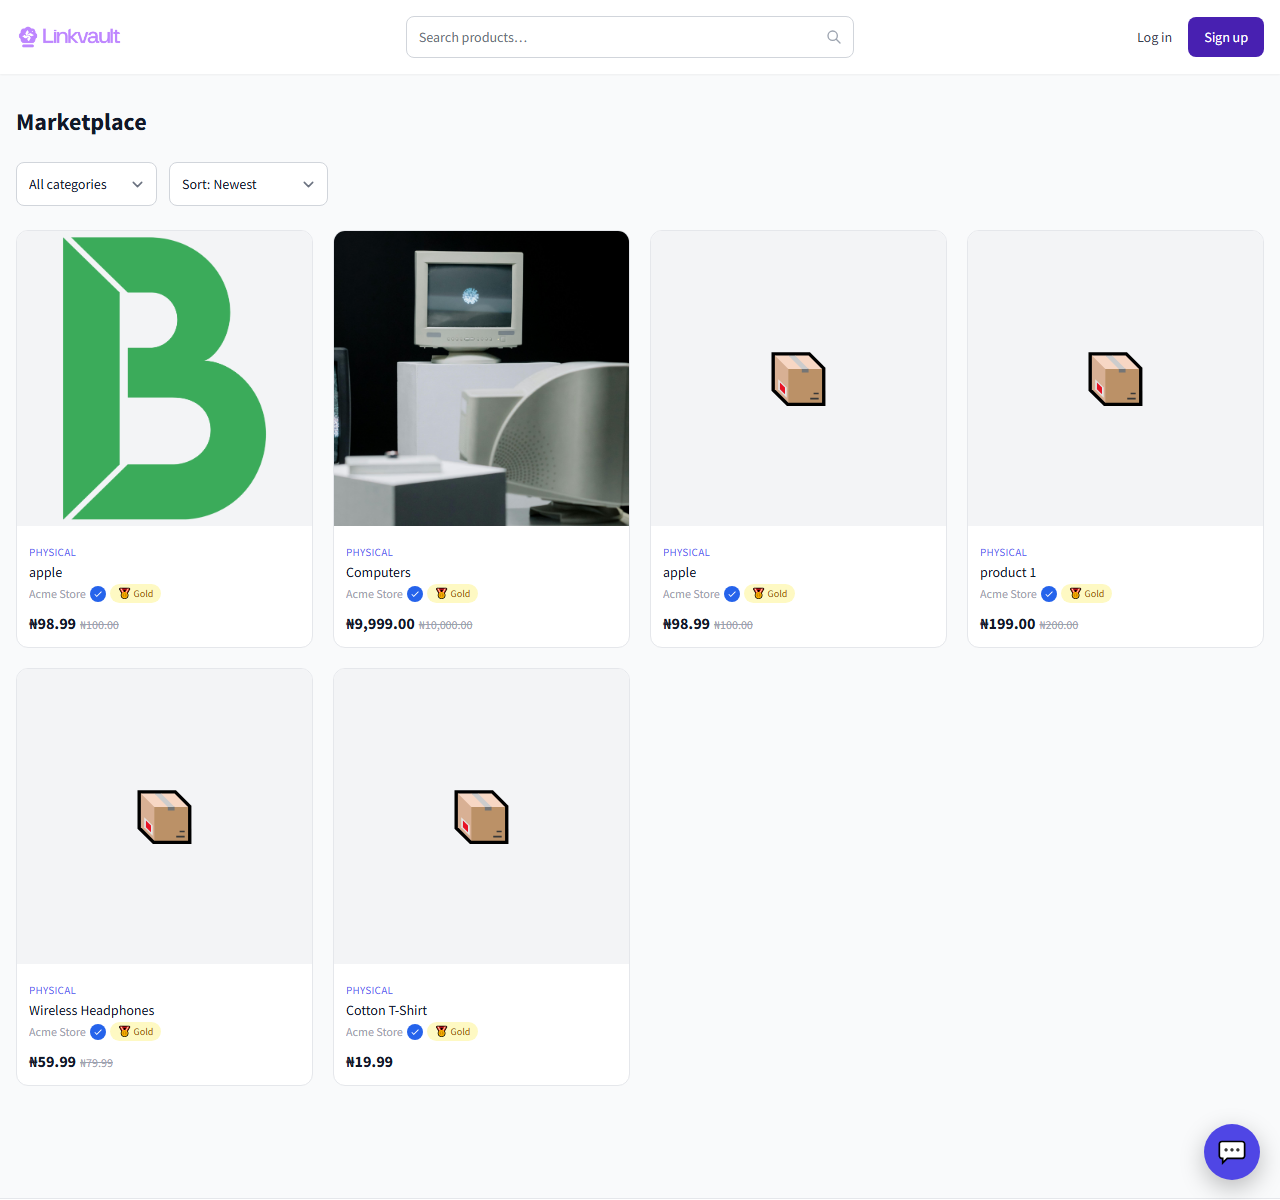Click the struck-through ₦10,000.00 price
This screenshot has width=1280, height=1200.
click(446, 625)
